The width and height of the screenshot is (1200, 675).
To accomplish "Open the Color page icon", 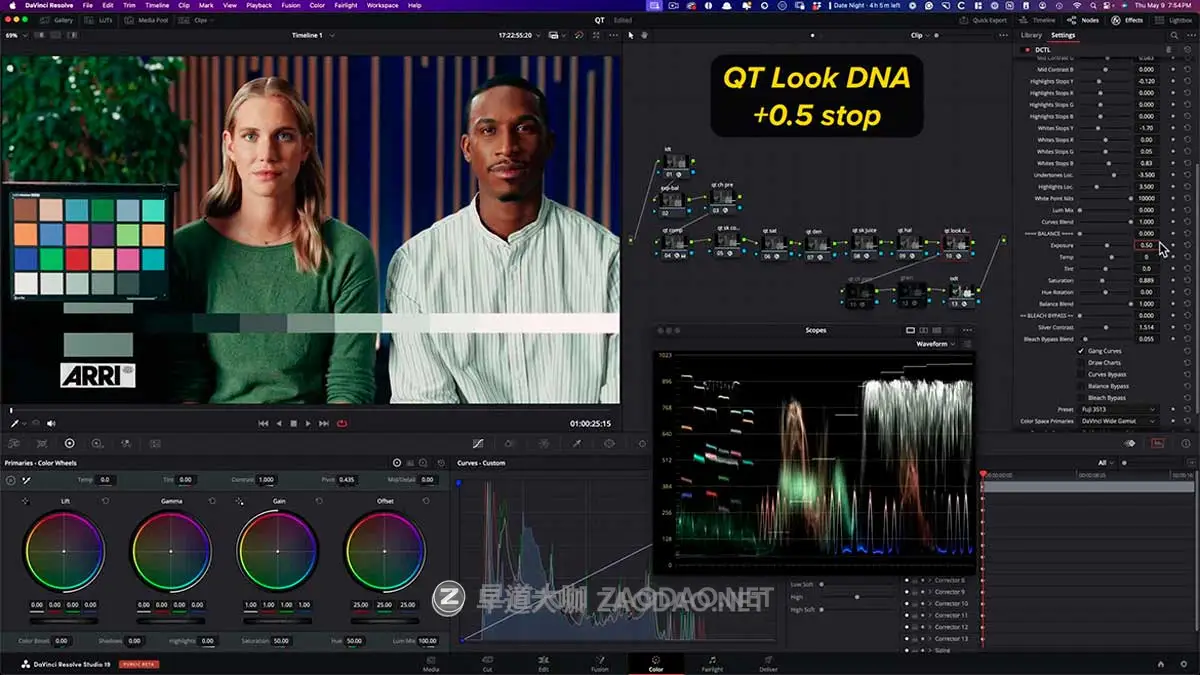I will [x=655, y=663].
